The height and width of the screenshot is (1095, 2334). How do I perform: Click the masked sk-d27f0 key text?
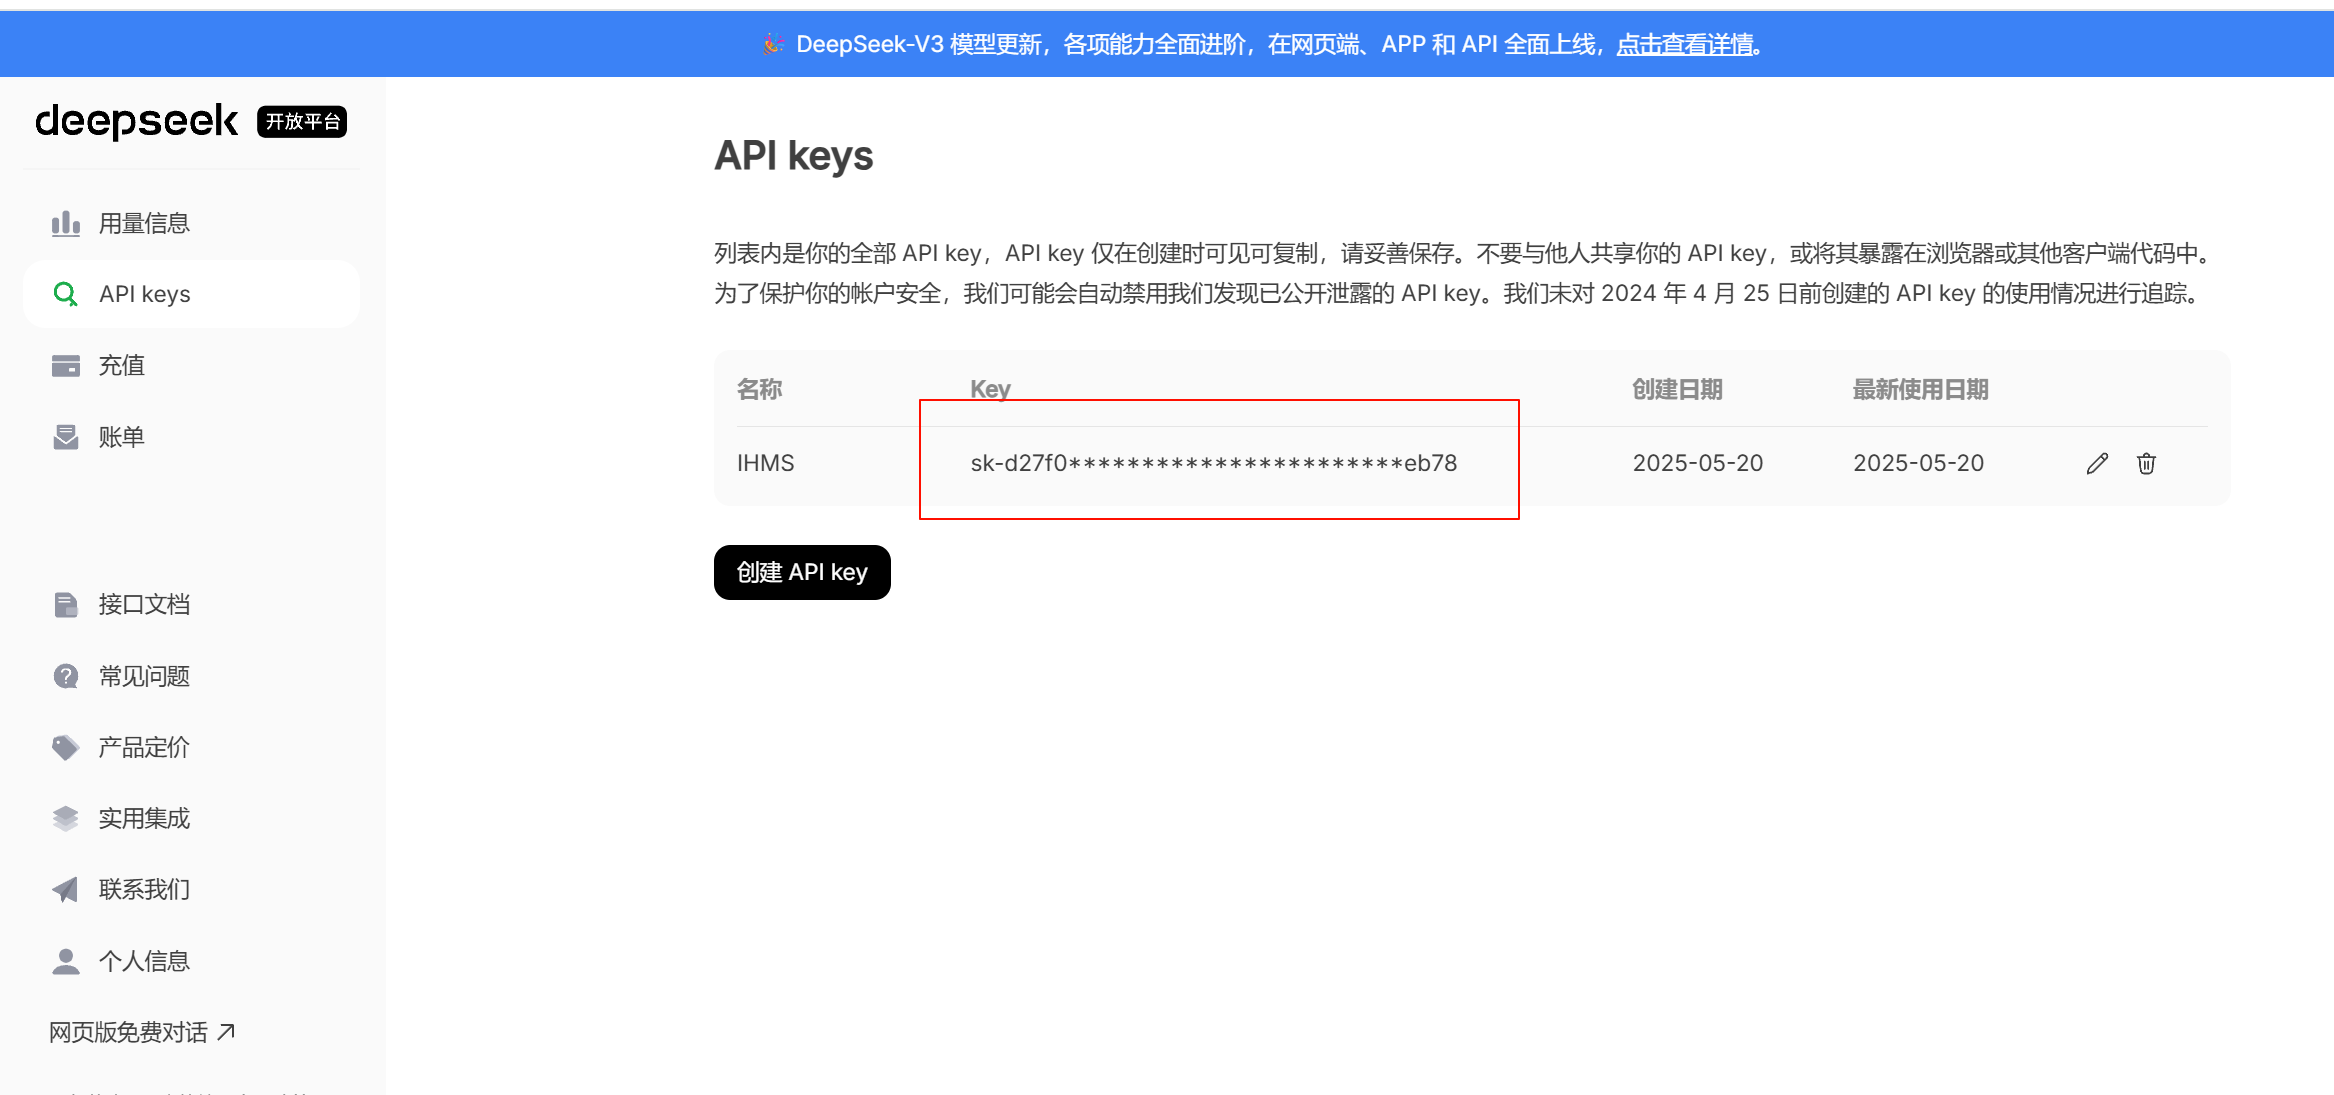[x=1213, y=463]
